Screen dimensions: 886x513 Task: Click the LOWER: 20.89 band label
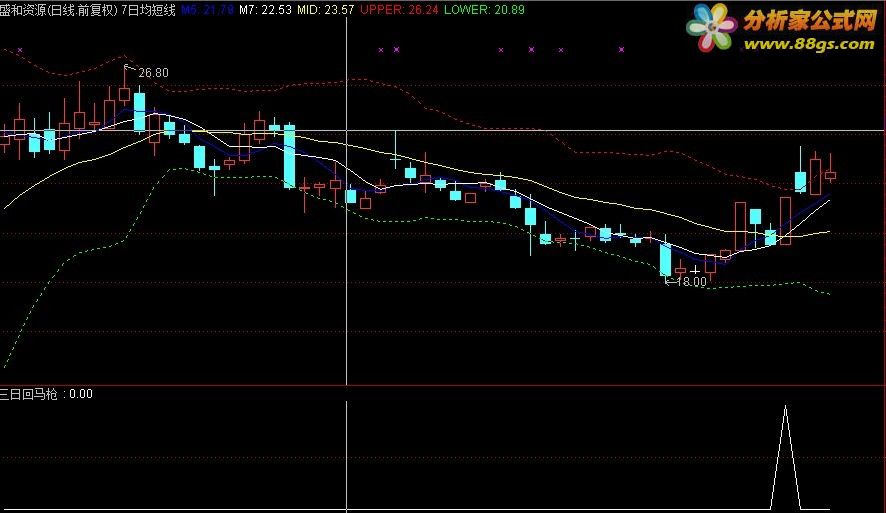click(x=484, y=10)
